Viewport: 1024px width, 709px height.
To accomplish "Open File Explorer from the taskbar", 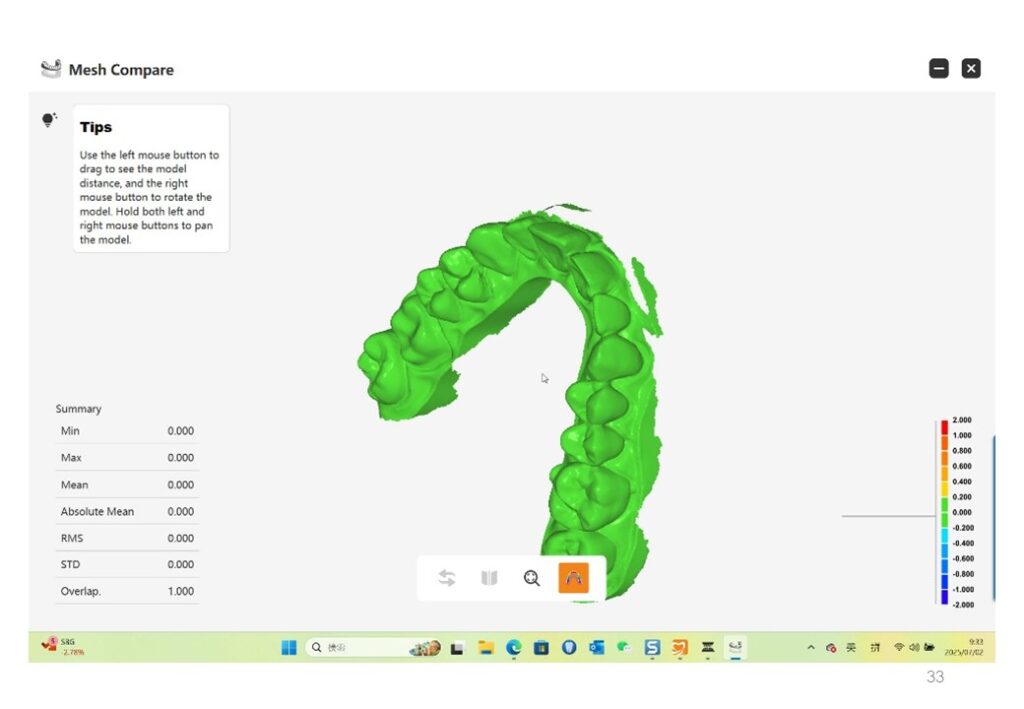I will (485, 647).
